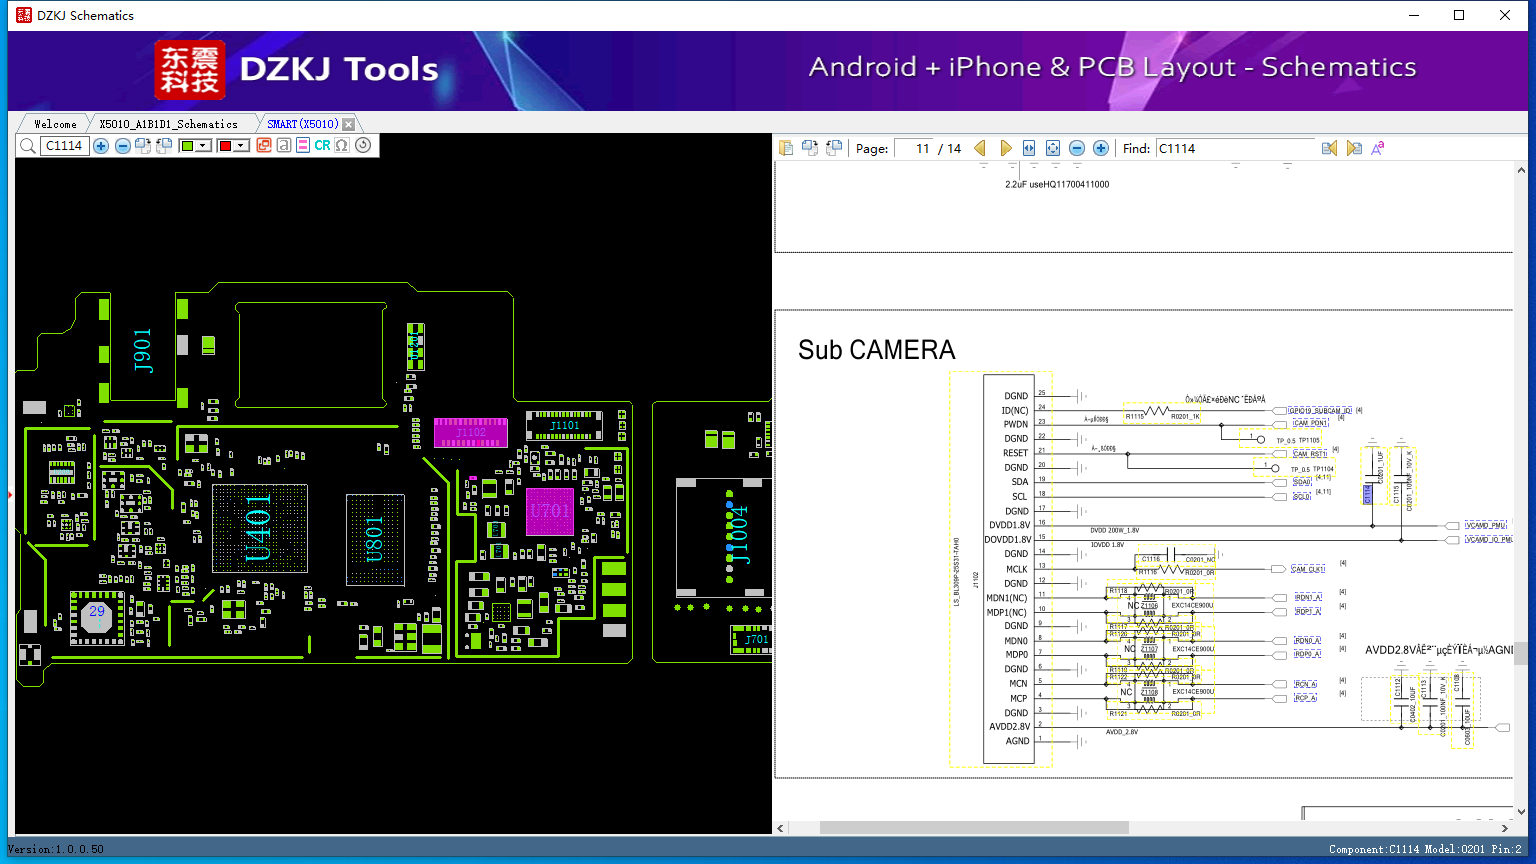This screenshot has width=1536, height=864.
Task: Find next match in schematic
Action: 1354,148
